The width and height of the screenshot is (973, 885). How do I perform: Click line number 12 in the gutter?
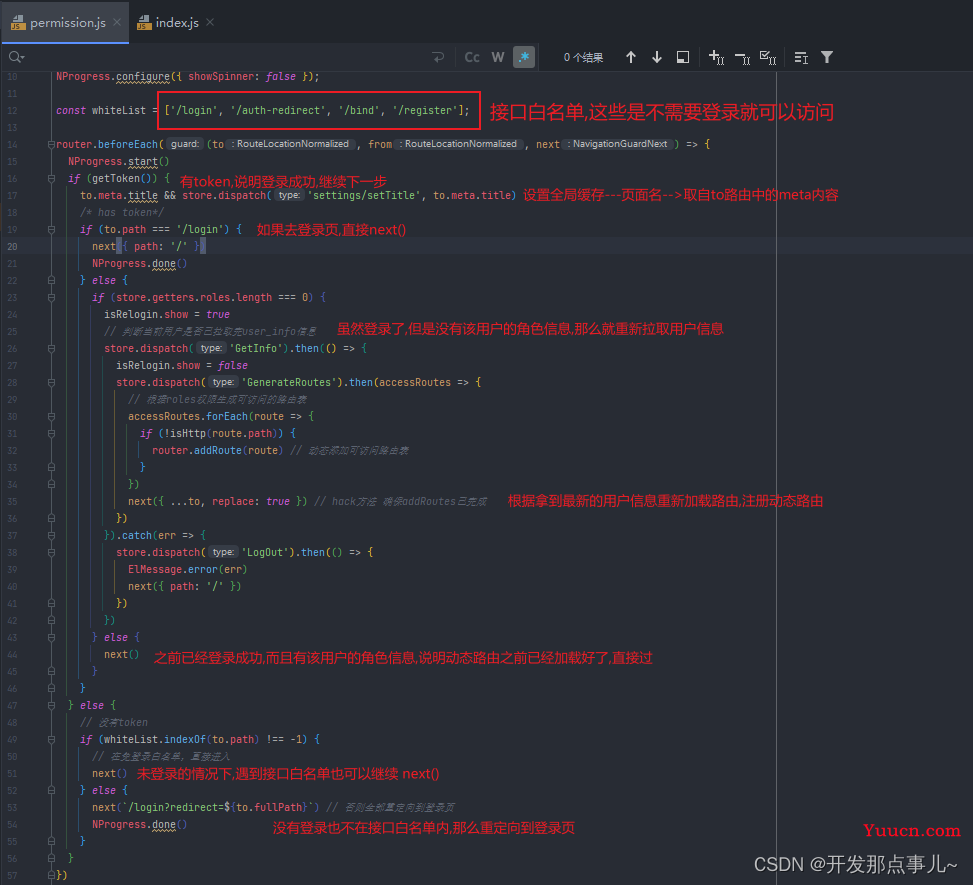tap(12, 110)
